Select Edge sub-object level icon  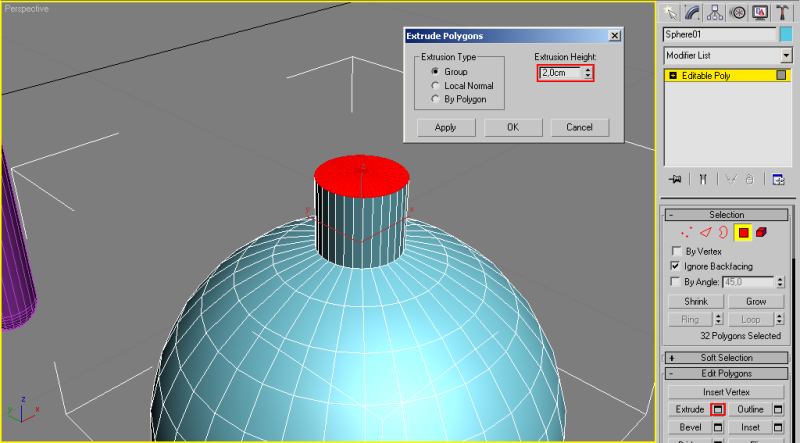(x=706, y=233)
